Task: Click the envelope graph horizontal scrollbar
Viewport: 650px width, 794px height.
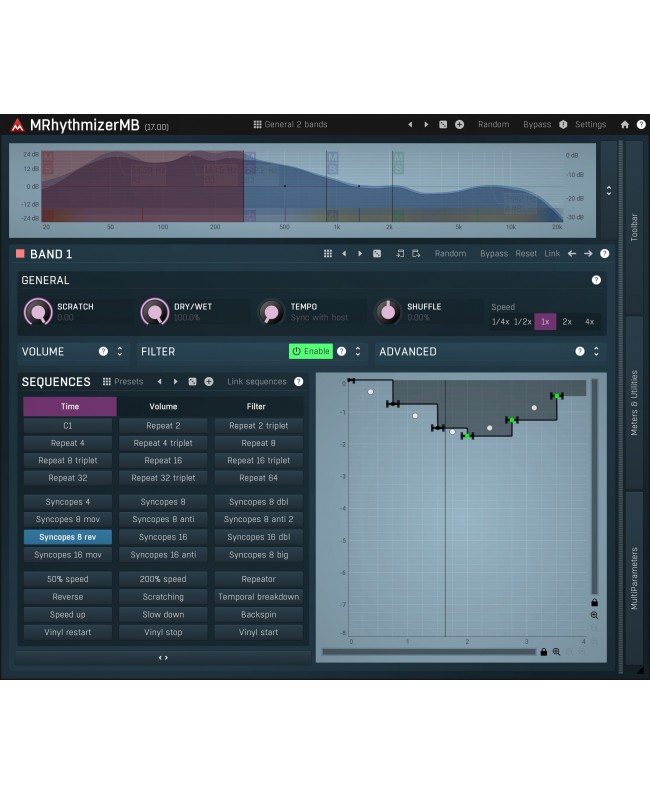Action: point(429,652)
